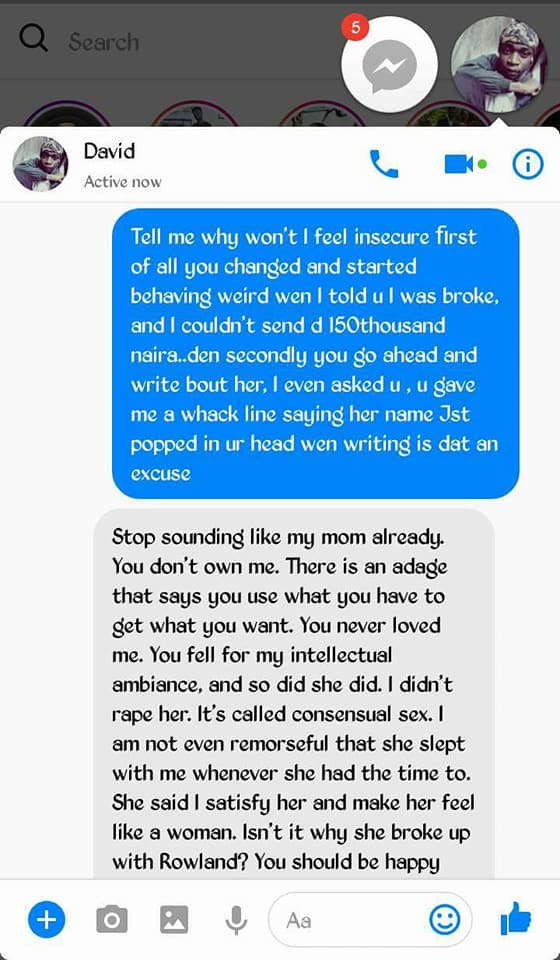560x960 pixels.
Task: Tap the microphone to record voice
Action: (x=236, y=919)
